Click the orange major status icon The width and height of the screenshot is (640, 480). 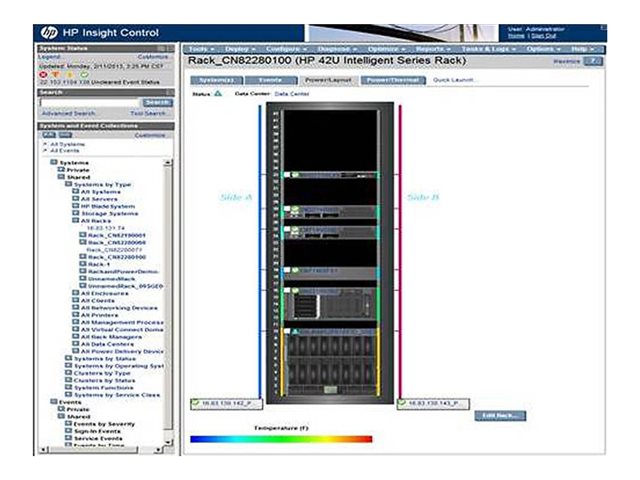pyautogui.click(x=56, y=75)
